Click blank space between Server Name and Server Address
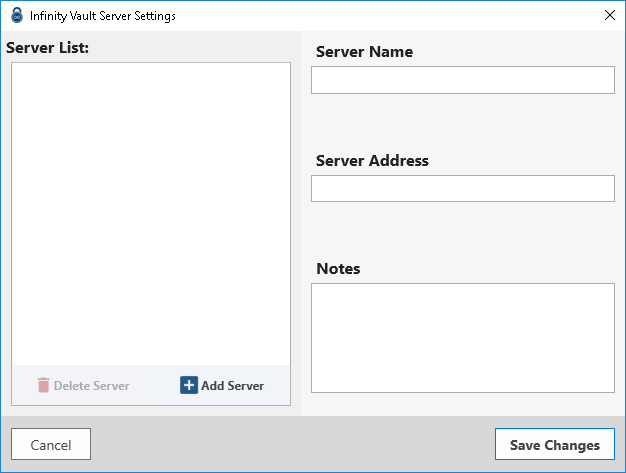The width and height of the screenshot is (626, 473). (462, 125)
